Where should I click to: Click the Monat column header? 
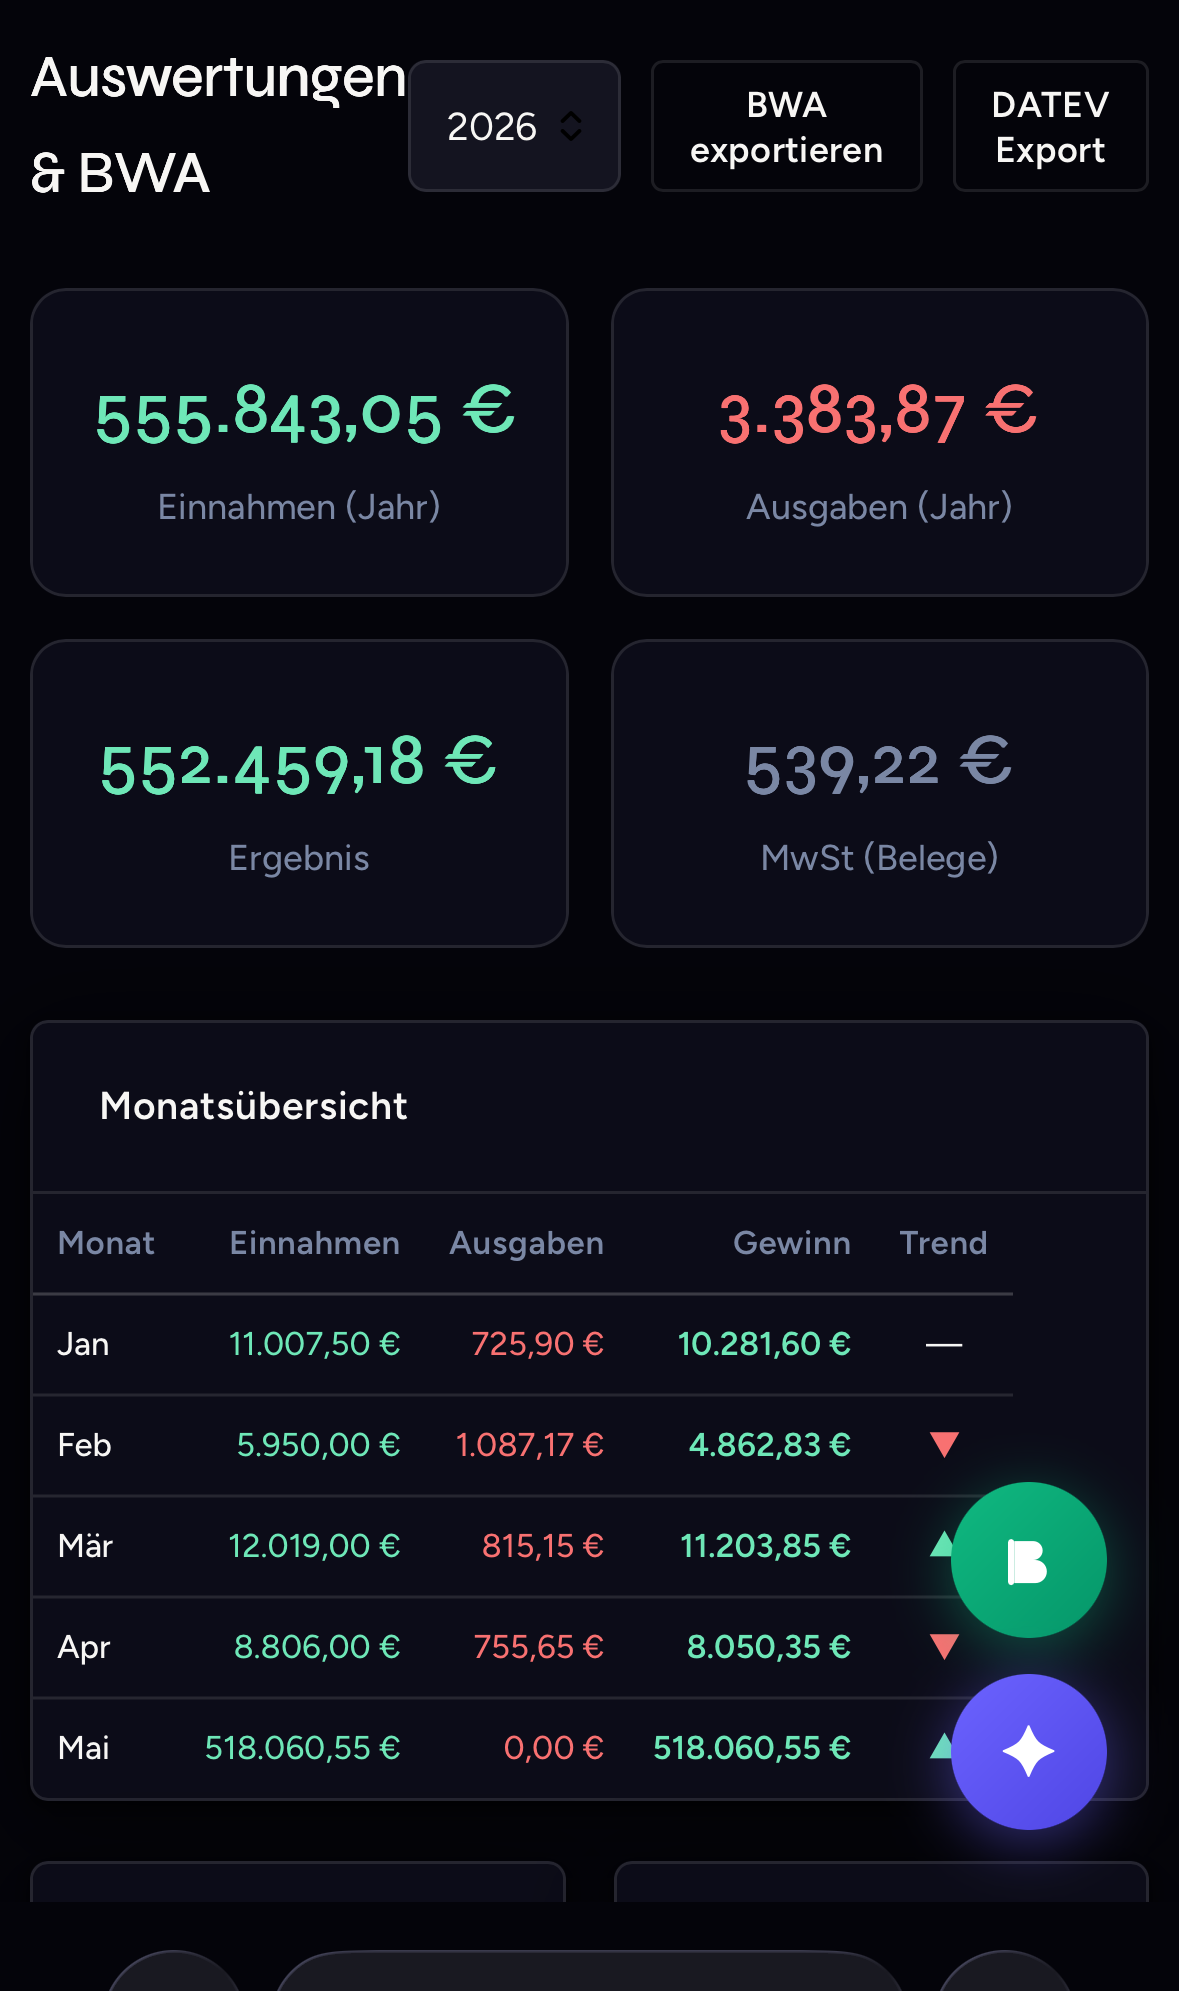click(x=106, y=1243)
